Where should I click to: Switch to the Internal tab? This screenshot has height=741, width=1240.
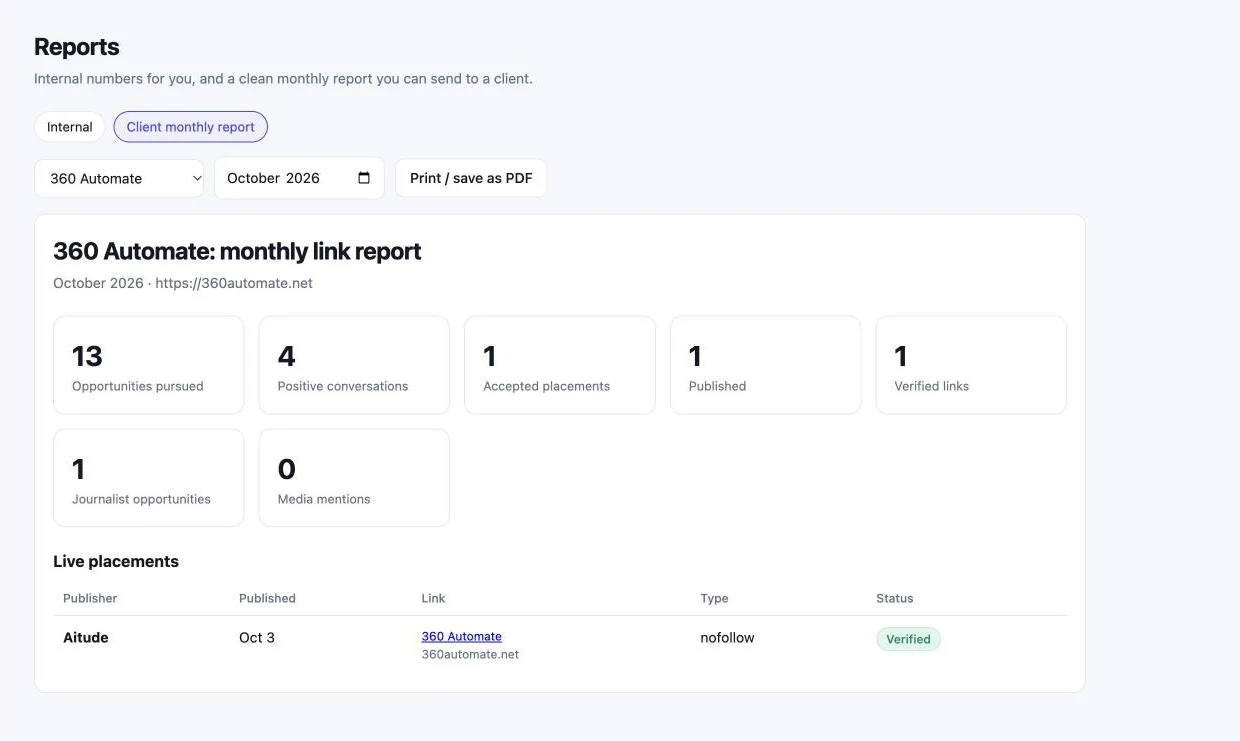point(70,127)
